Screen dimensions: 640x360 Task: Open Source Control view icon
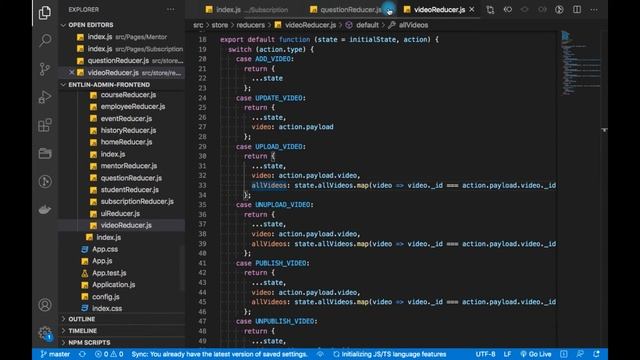point(44,69)
